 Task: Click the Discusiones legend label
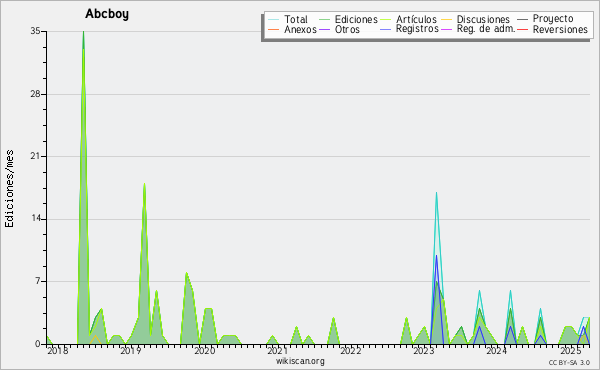click(x=483, y=19)
